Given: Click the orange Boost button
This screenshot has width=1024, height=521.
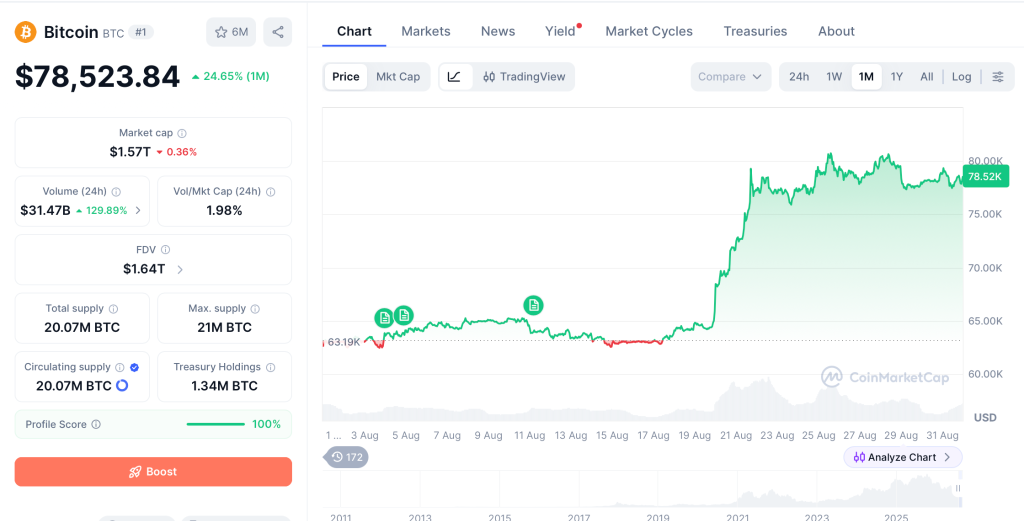Looking at the screenshot, I should [153, 471].
